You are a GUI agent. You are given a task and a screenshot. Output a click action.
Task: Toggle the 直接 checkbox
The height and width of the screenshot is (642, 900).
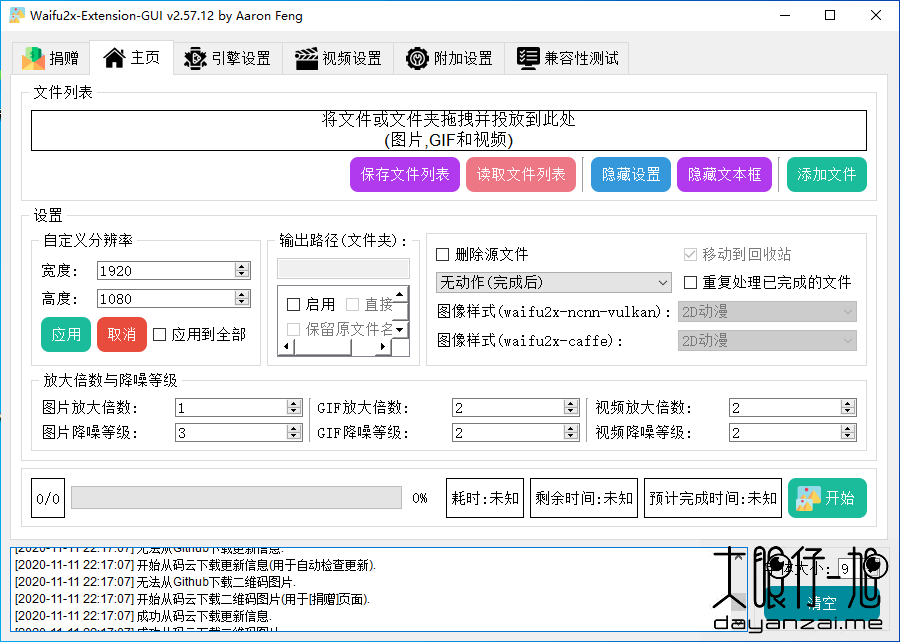click(x=370, y=304)
